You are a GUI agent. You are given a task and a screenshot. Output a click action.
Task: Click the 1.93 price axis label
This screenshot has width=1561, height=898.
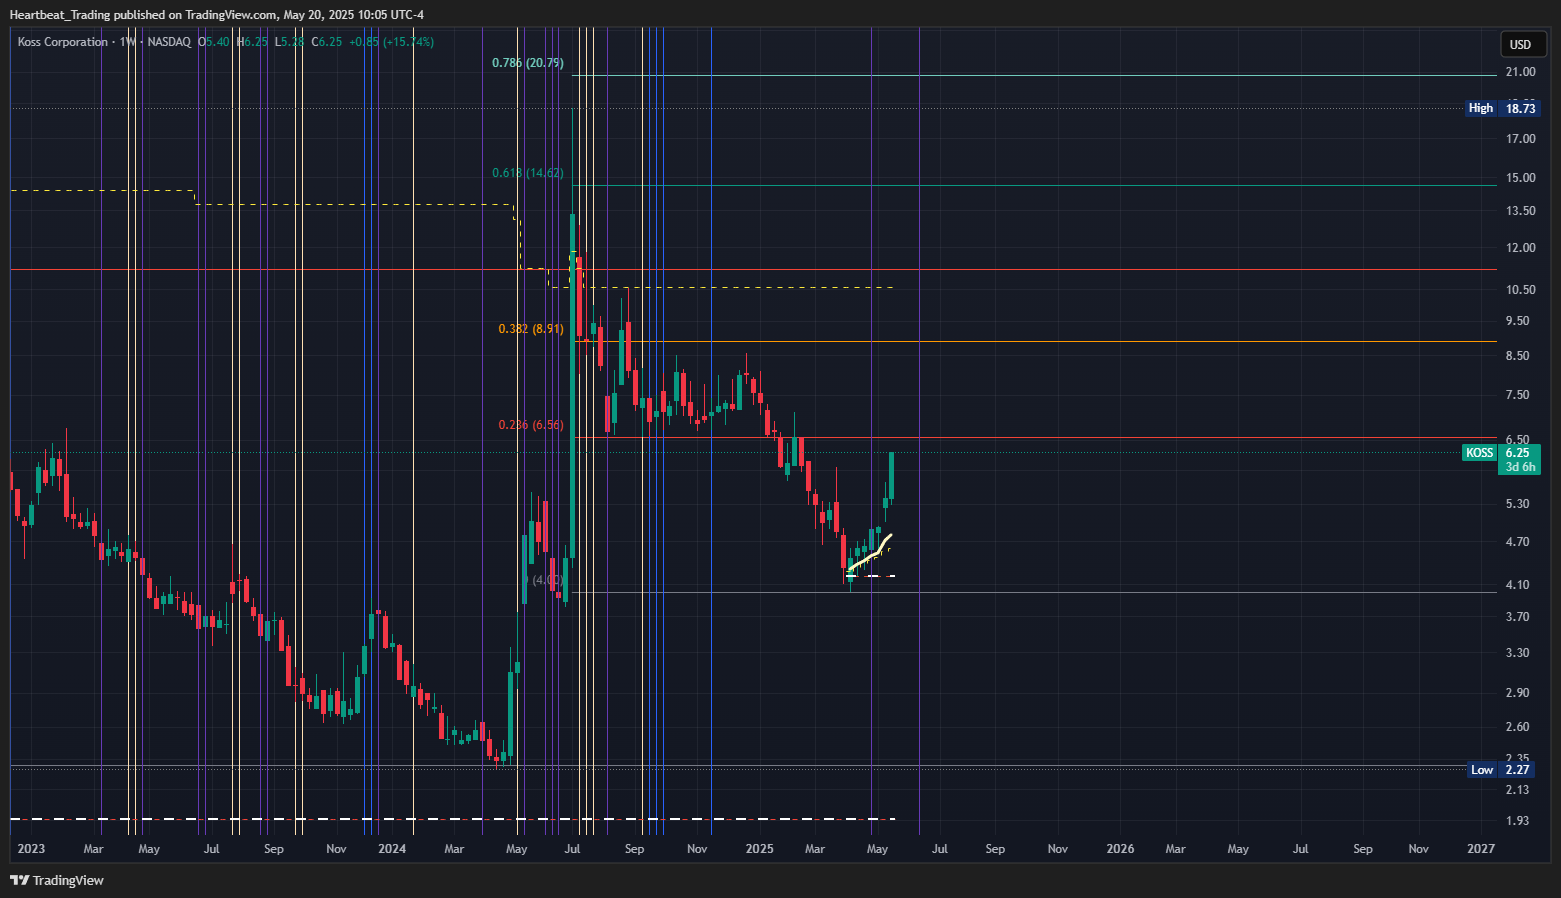coord(1517,821)
